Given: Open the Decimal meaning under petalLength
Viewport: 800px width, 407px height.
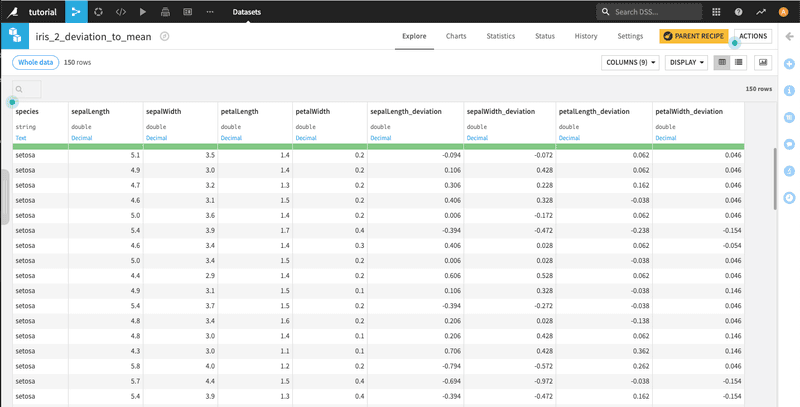Looking at the screenshot, I should click(x=231, y=138).
